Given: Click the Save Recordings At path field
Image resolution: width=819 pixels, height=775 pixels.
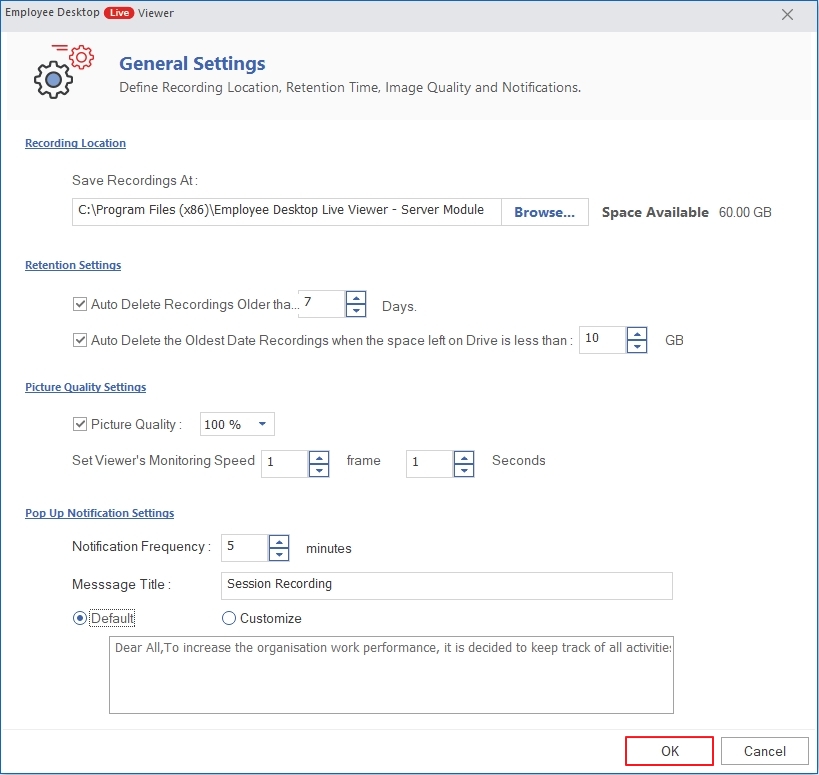Looking at the screenshot, I should (x=286, y=211).
